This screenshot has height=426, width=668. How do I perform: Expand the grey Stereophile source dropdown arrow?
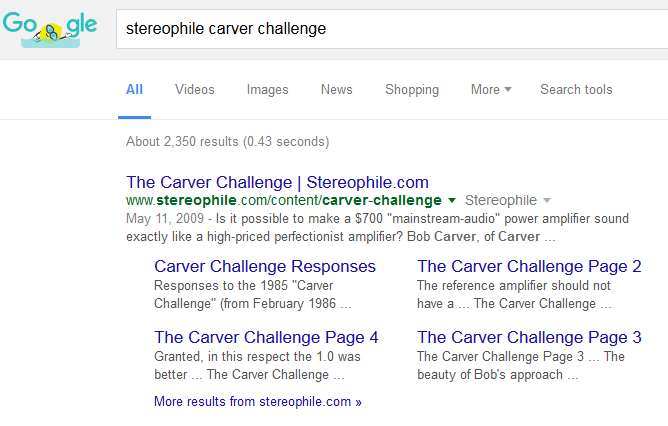547,200
